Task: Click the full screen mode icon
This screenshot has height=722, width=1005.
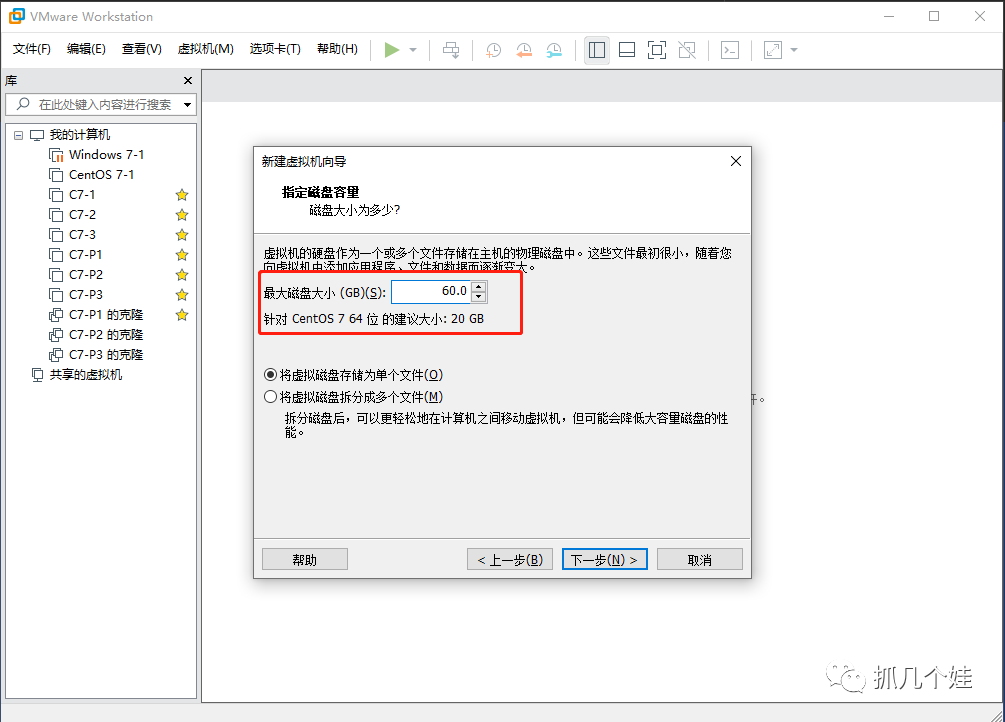Action: (657, 50)
